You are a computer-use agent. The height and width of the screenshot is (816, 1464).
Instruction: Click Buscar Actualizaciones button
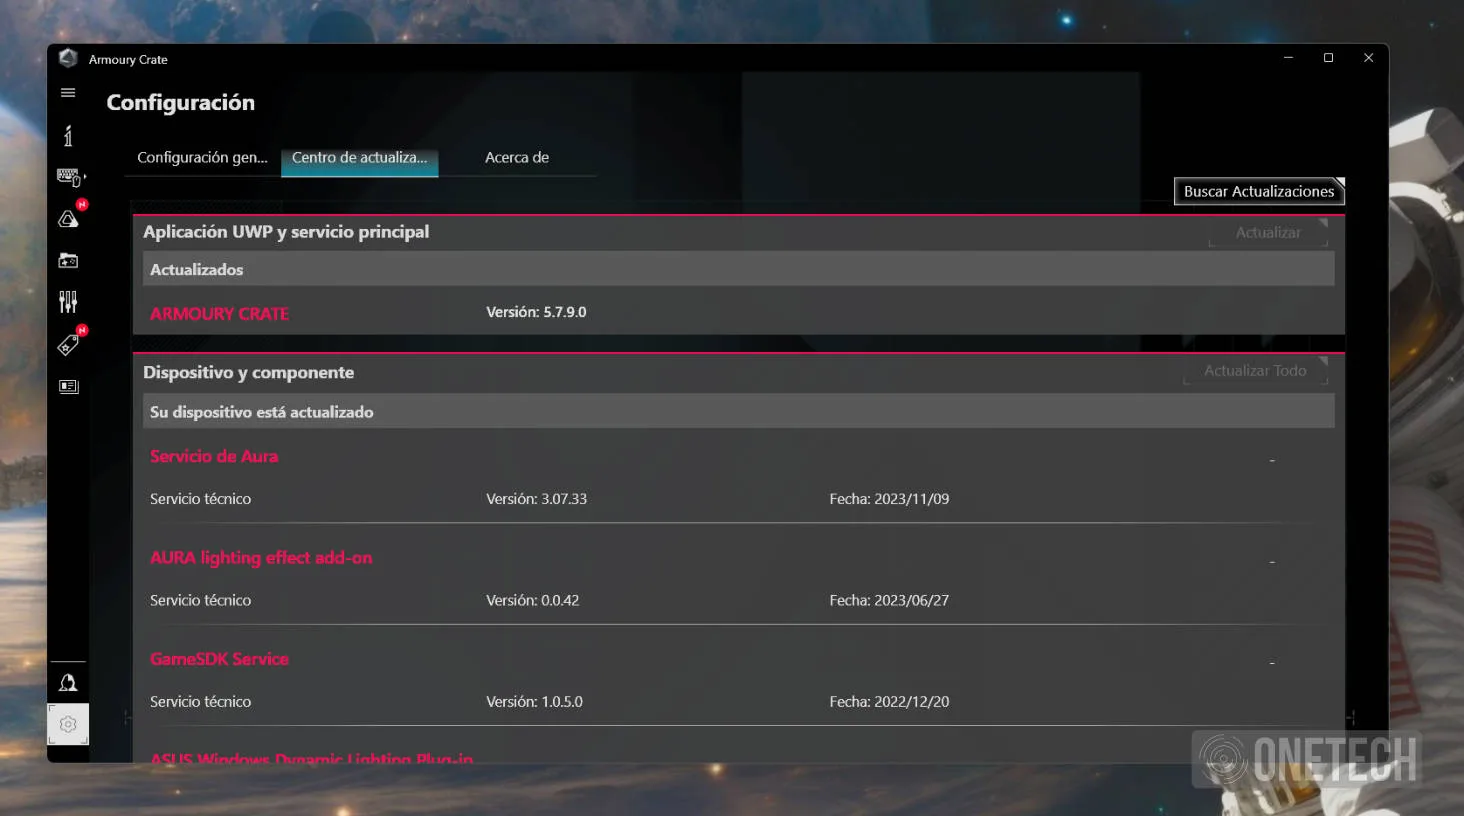1259,191
